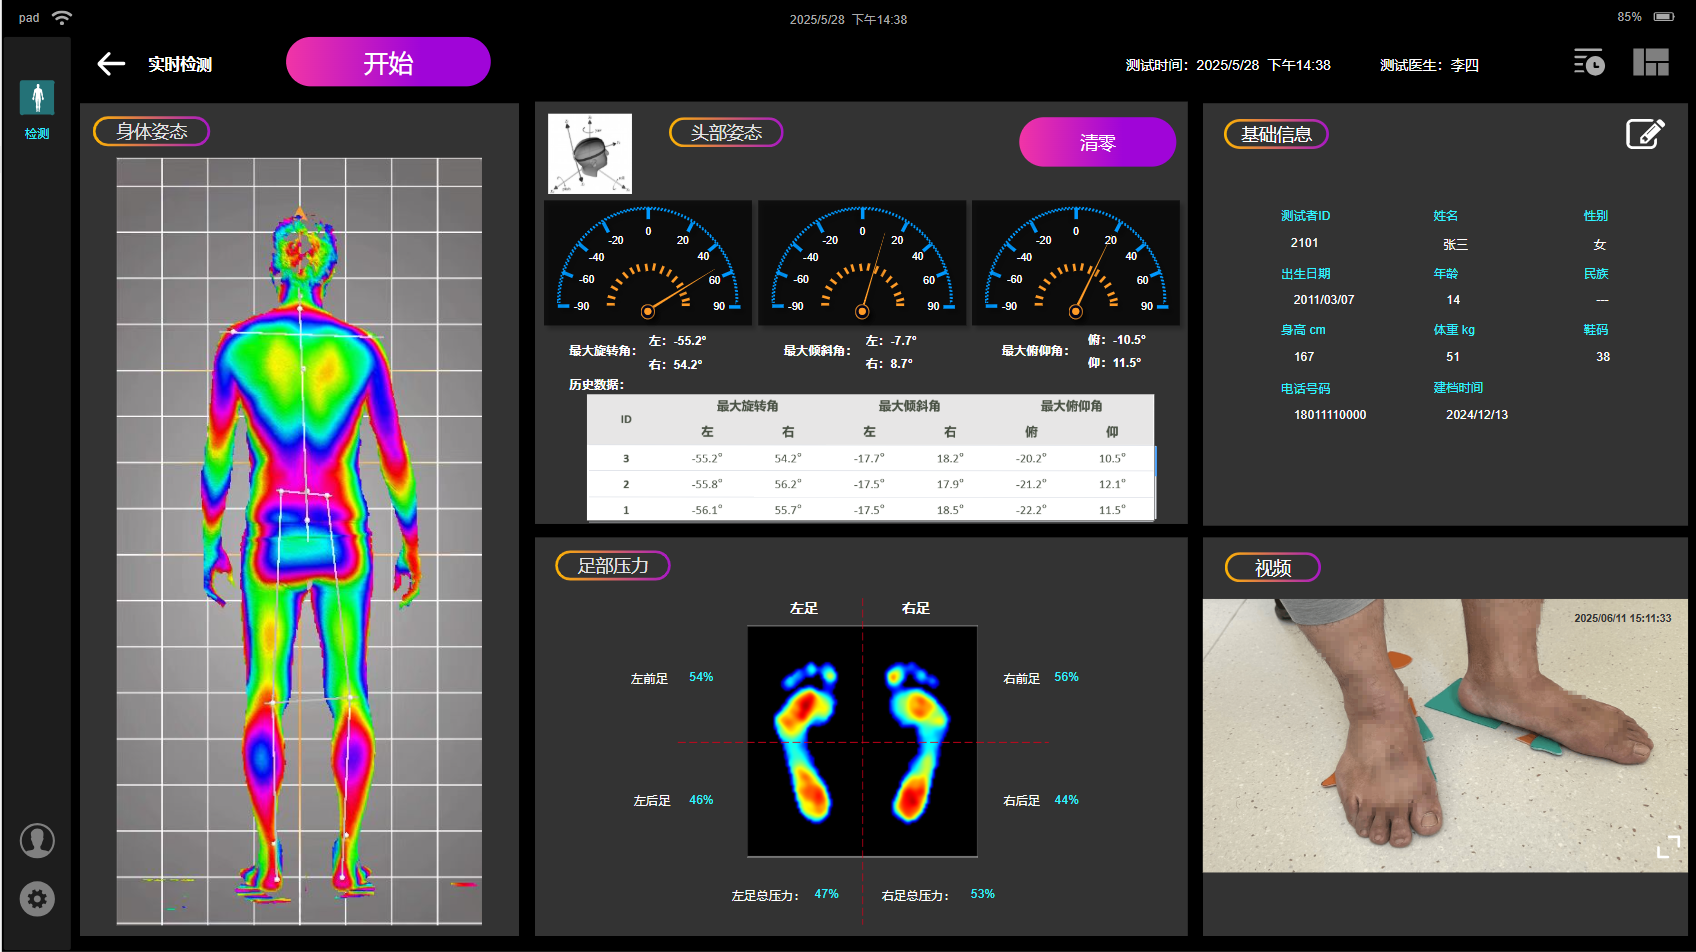The width and height of the screenshot is (1696, 952).
Task: Edit basic info with pencil icon
Action: coord(1644,134)
